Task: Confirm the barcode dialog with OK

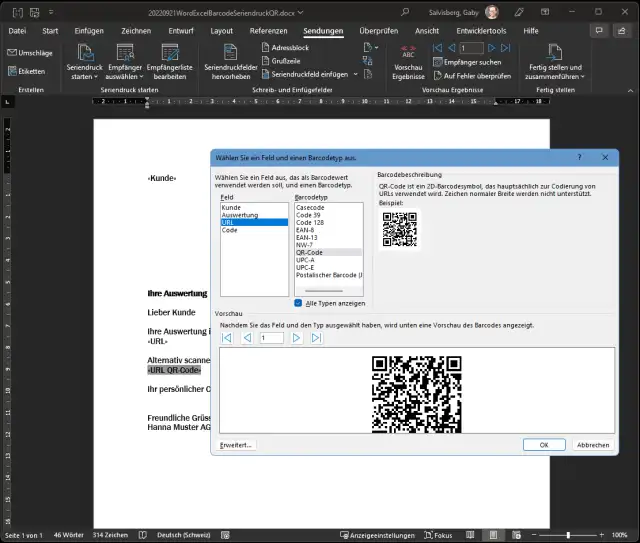Action: coord(543,445)
